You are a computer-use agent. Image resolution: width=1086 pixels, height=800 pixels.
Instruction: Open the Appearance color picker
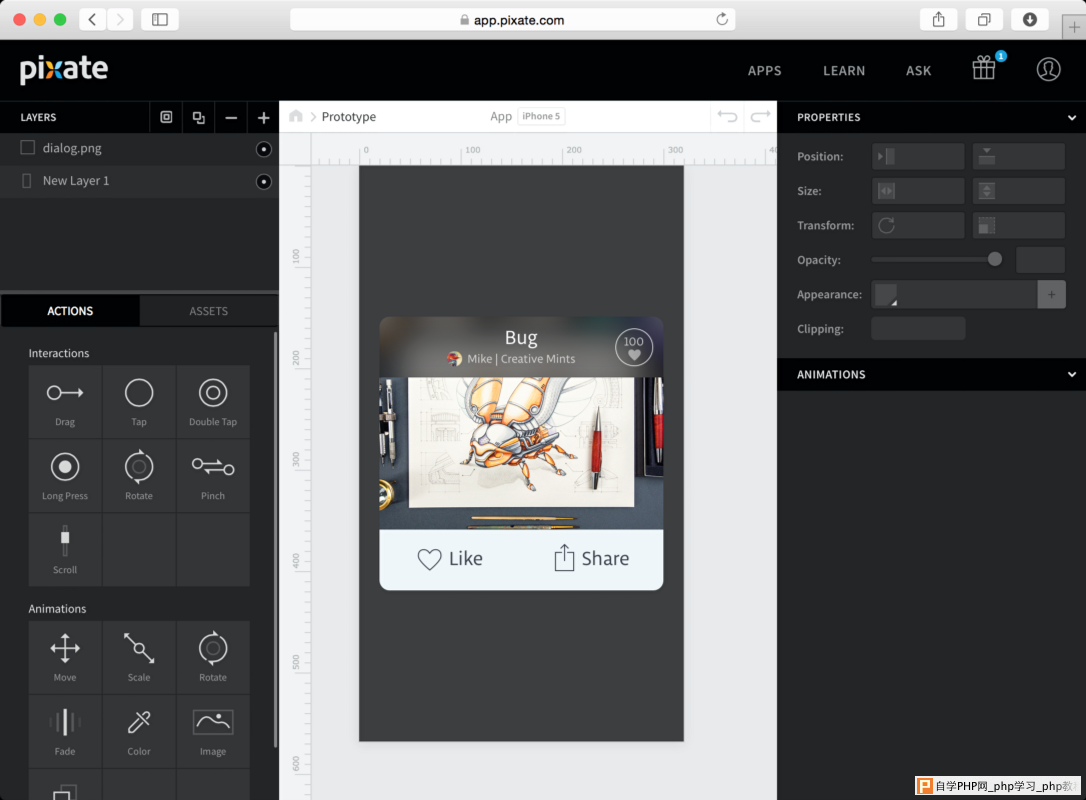886,294
